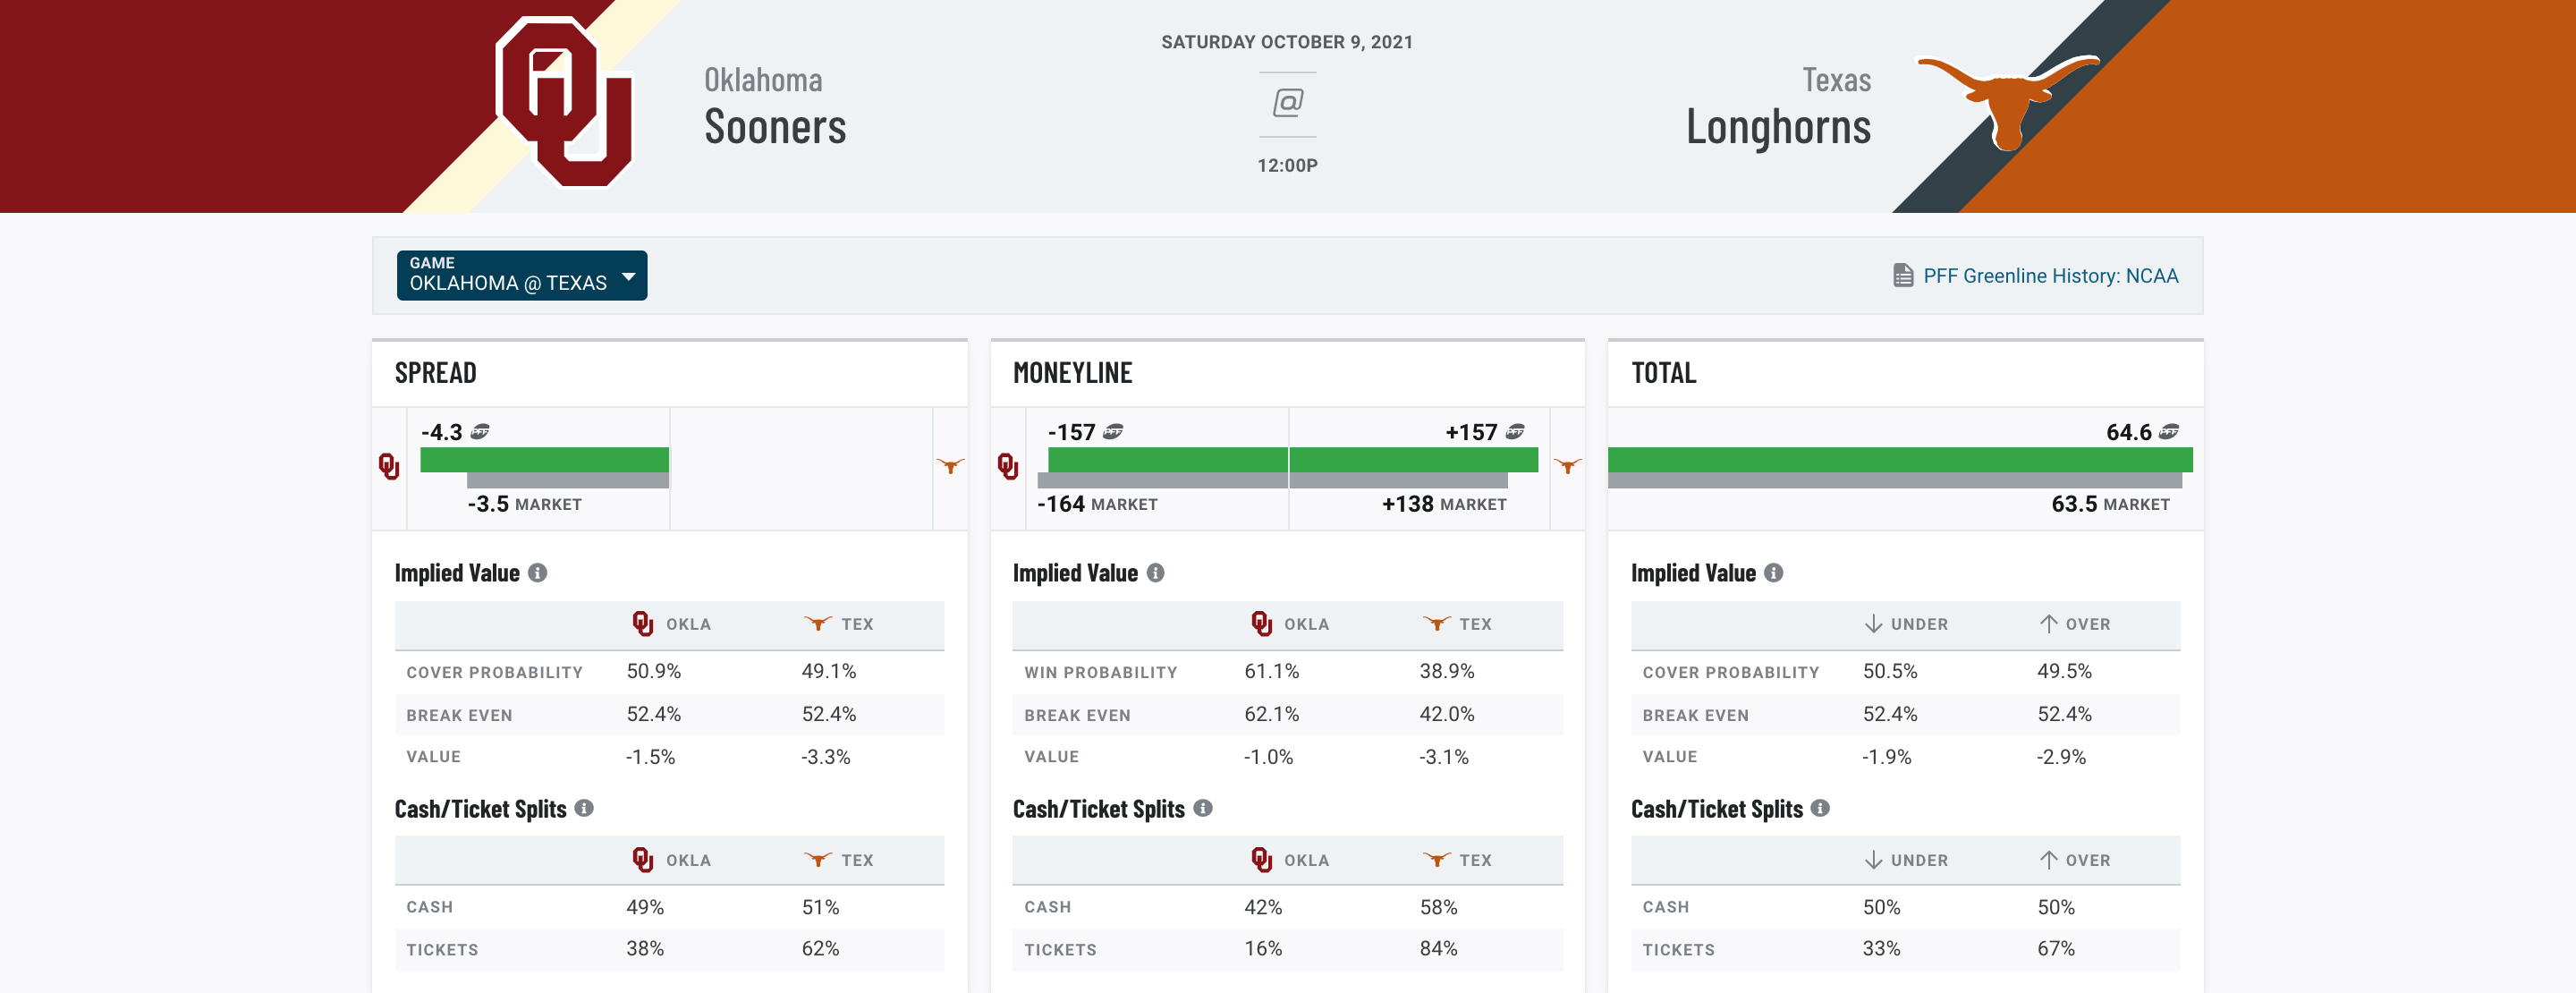
Task: Click the 49% Oklahoma spread cash
Action: point(645,907)
